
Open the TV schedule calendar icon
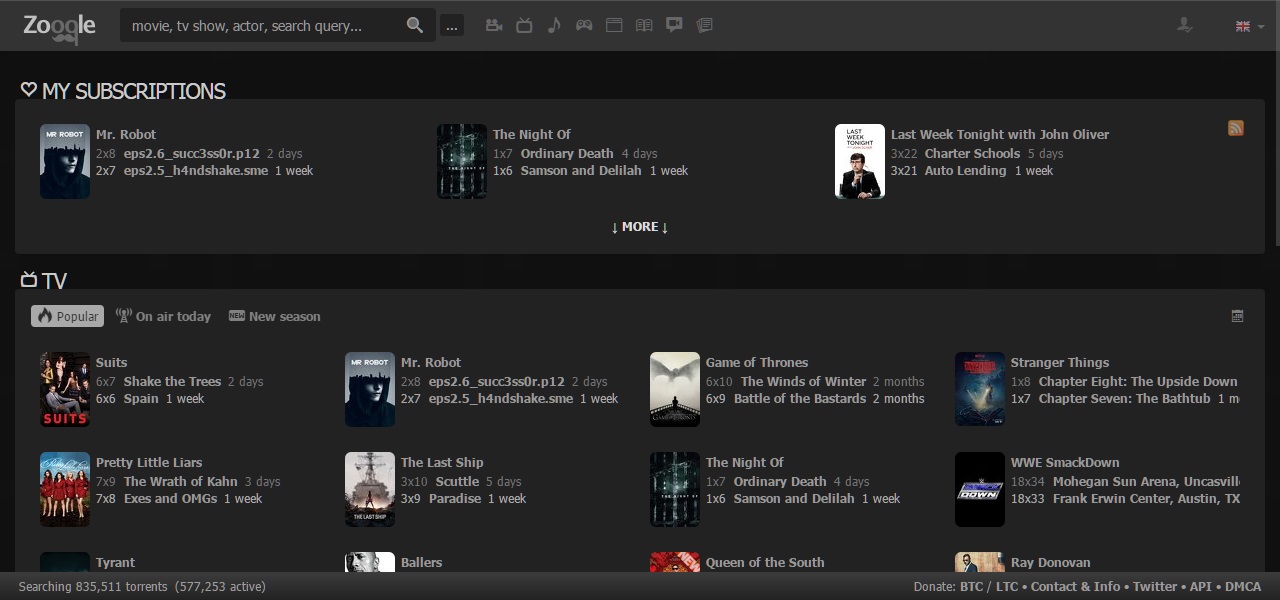pyautogui.click(x=1237, y=315)
